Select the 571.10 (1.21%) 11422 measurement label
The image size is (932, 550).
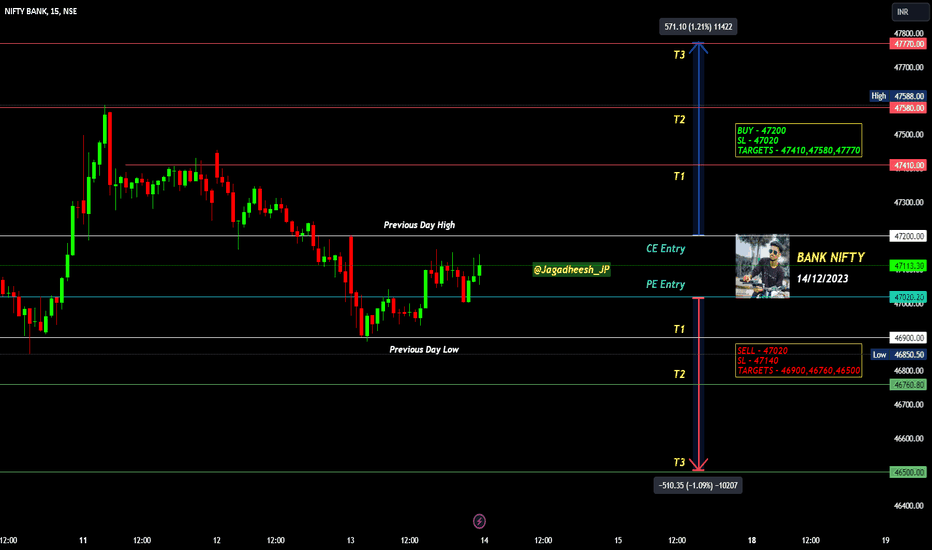click(698, 27)
